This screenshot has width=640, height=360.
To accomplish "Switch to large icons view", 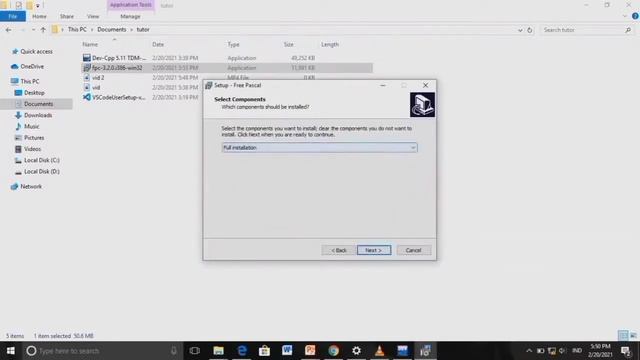I will pos(633,336).
